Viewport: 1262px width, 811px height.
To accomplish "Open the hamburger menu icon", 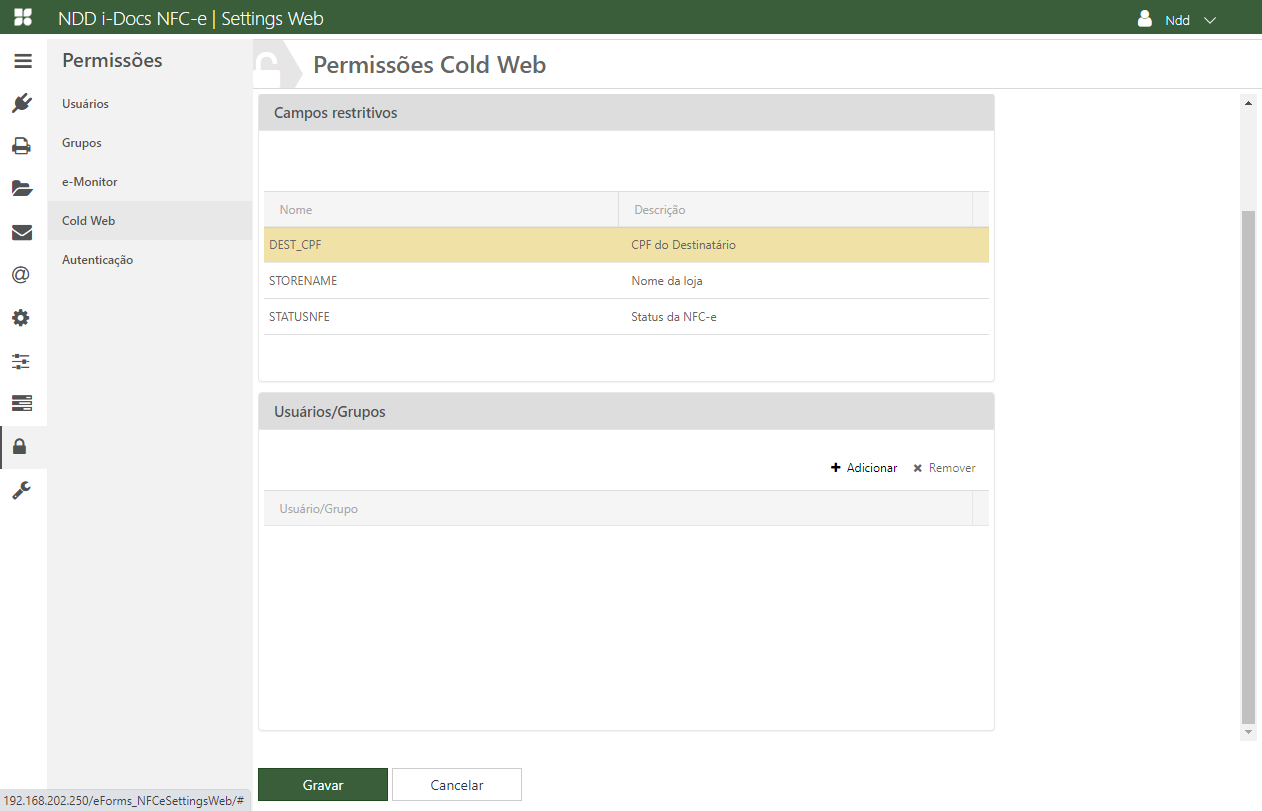I will point(22,61).
